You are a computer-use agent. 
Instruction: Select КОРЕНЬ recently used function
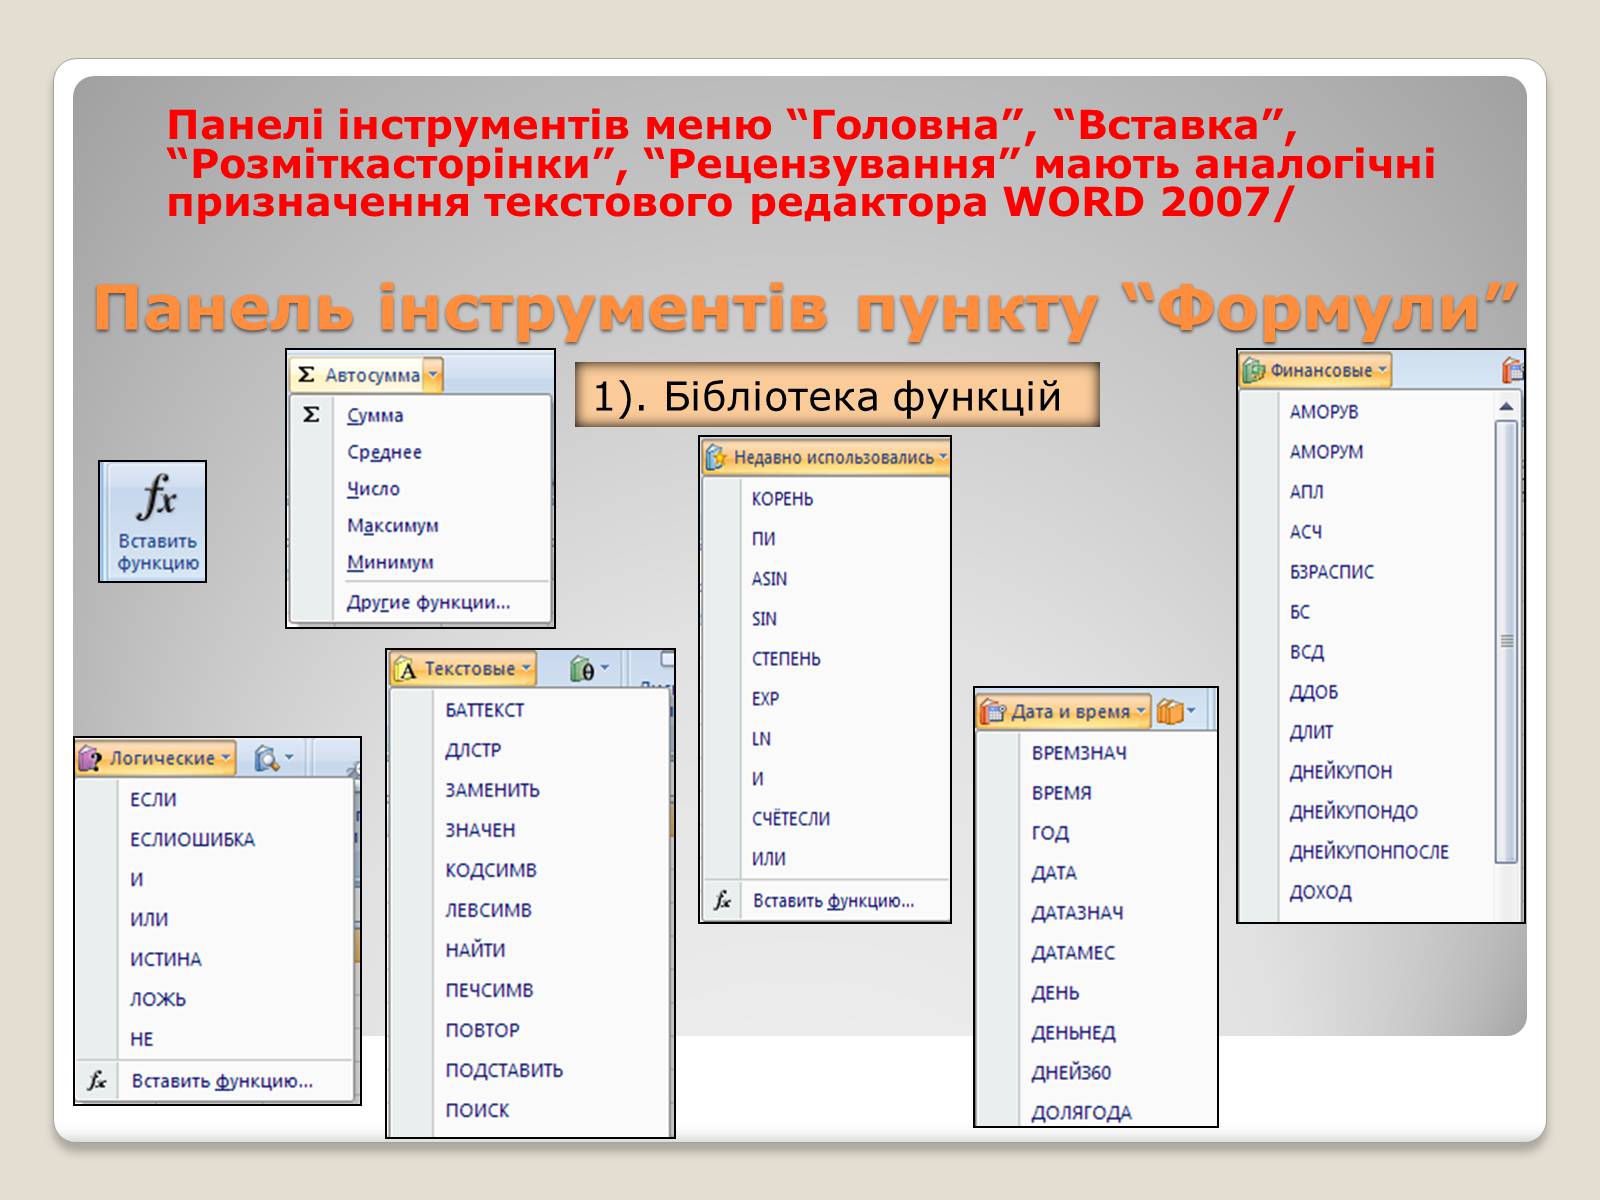[x=782, y=499]
